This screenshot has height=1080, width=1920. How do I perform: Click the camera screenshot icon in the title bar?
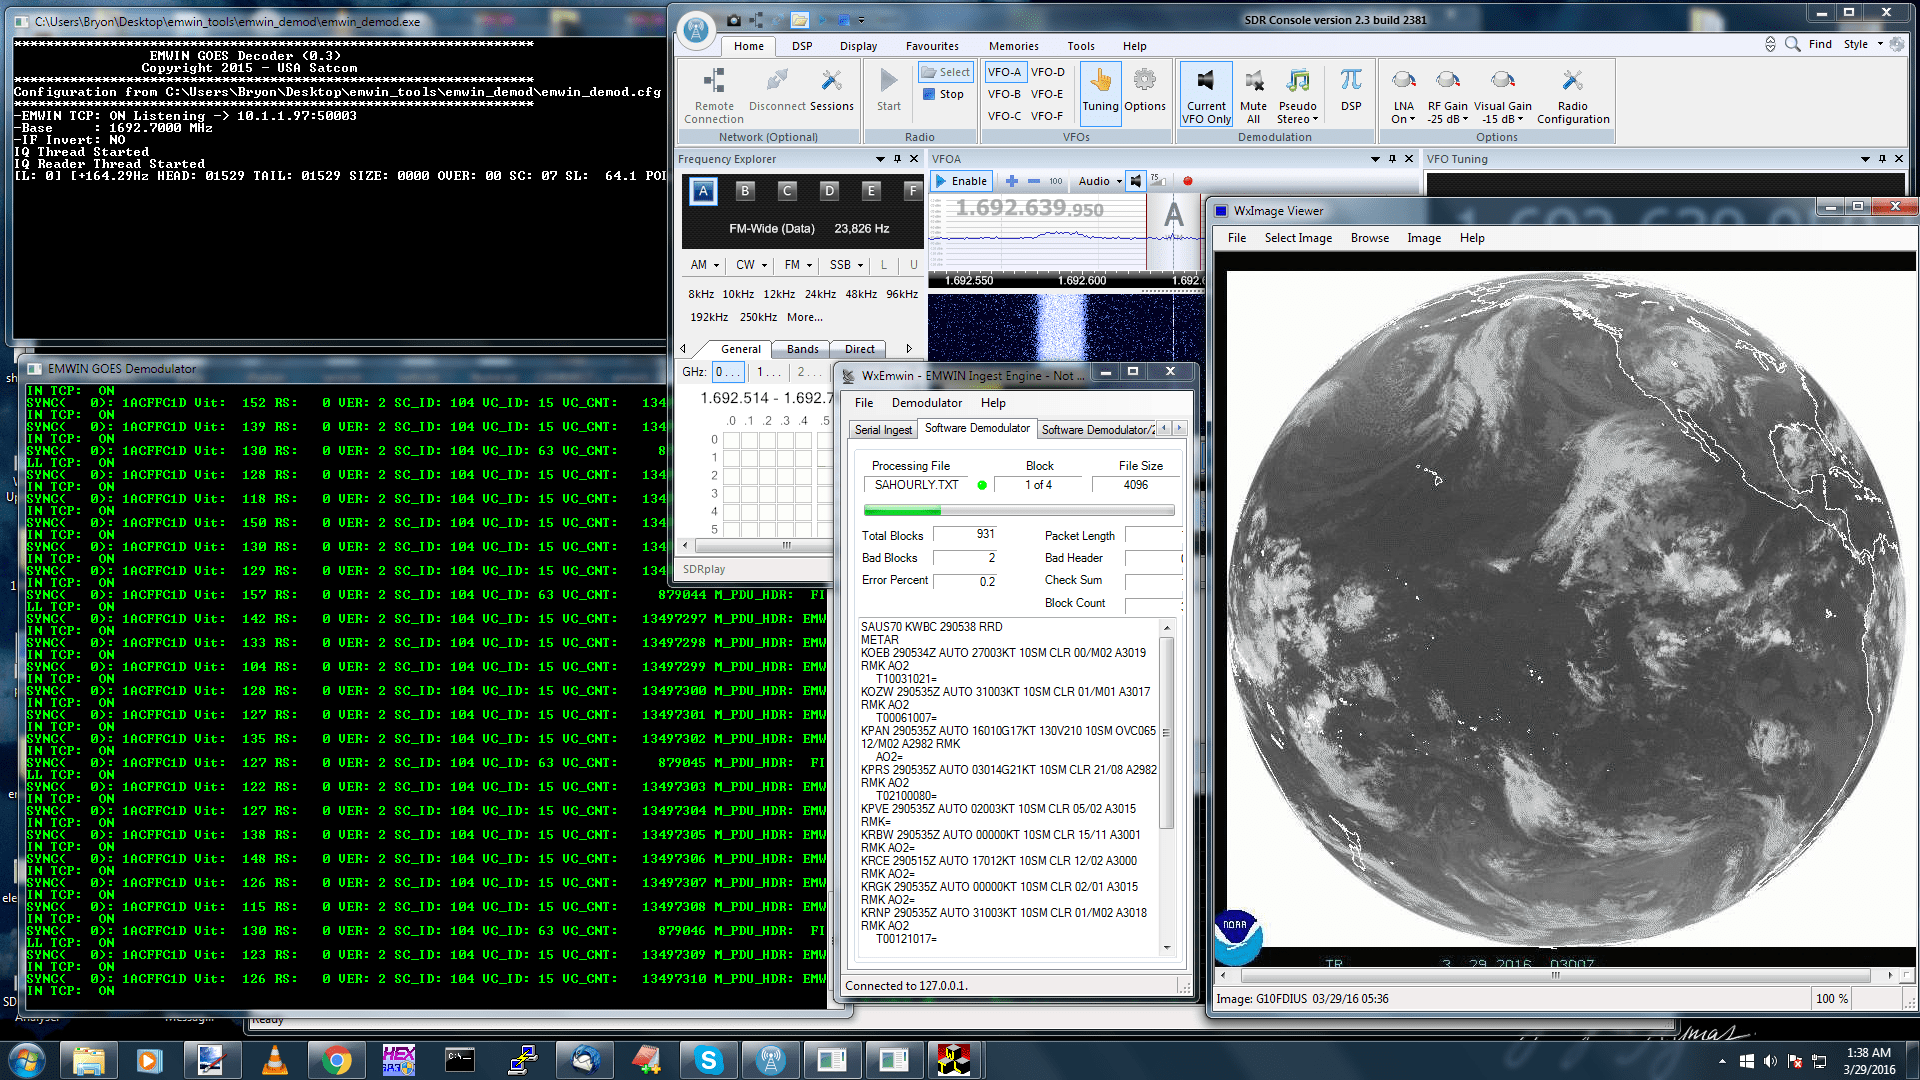click(x=734, y=20)
